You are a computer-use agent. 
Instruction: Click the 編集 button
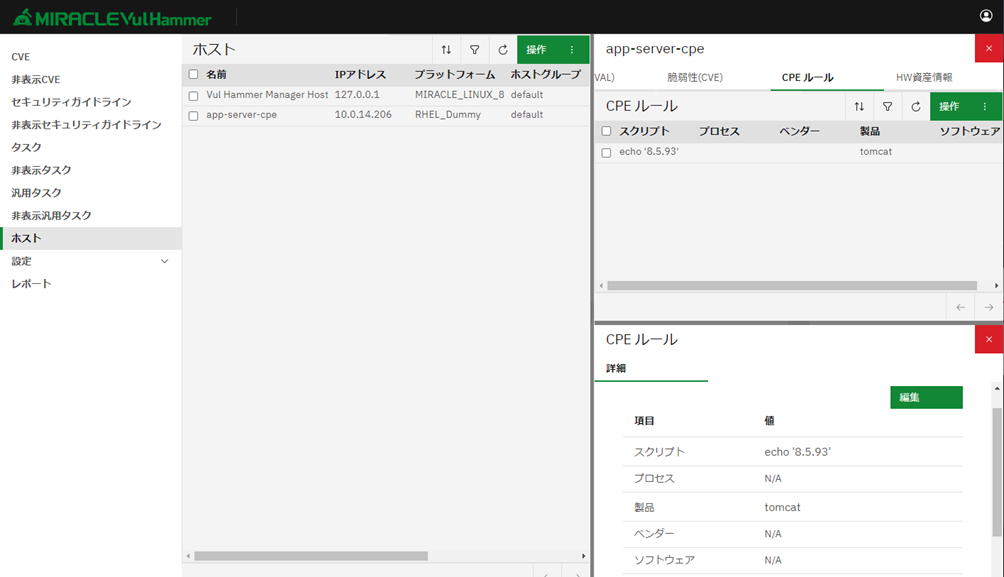point(926,398)
